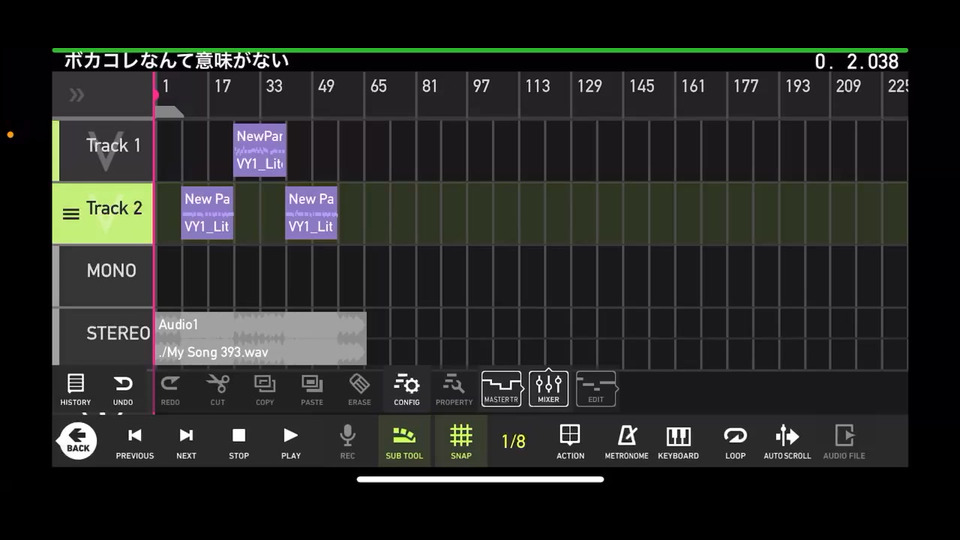Toggle Auto Scroll
The image size is (960, 540).
pos(787,443)
